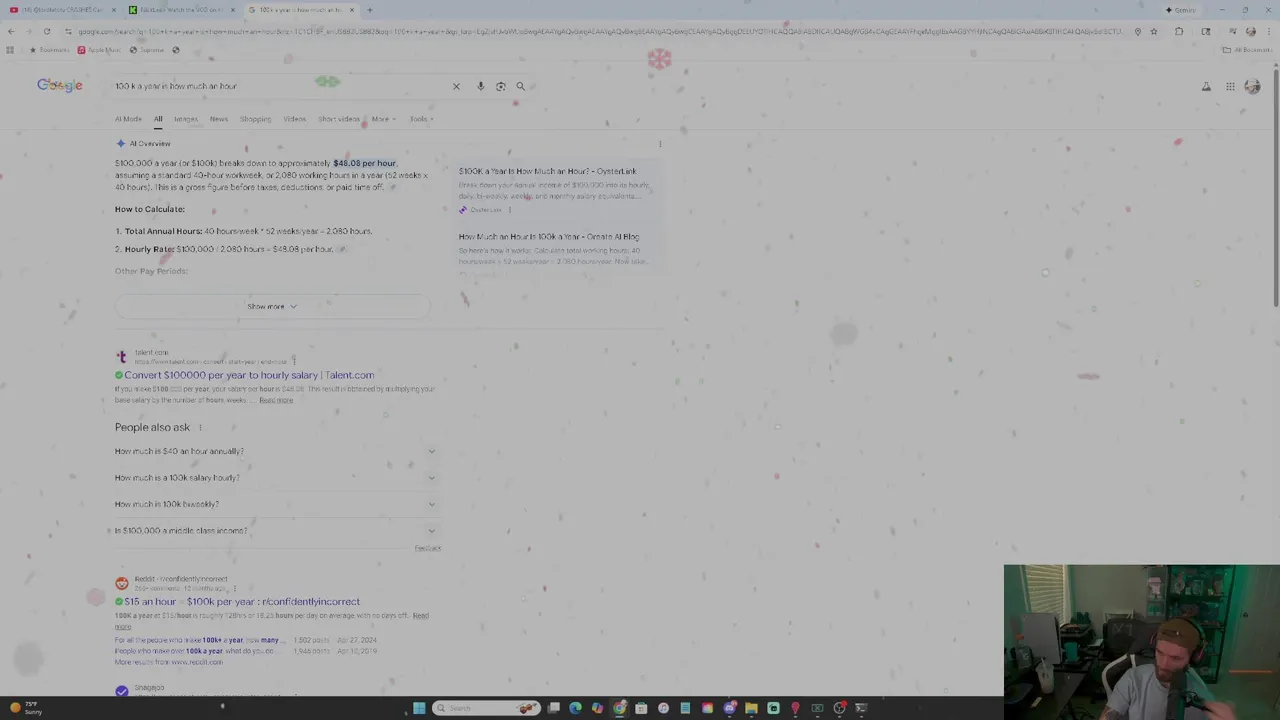Open Talent.com convert $100000 result

tap(249, 375)
